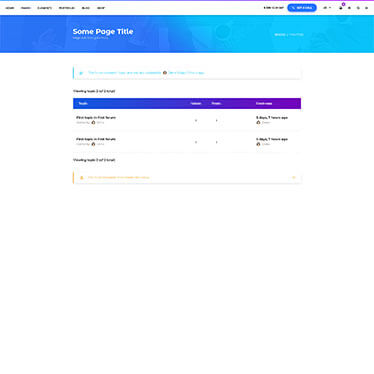Open the second 'First topic in First forum' link
This screenshot has height=374, width=374.
pos(96,139)
